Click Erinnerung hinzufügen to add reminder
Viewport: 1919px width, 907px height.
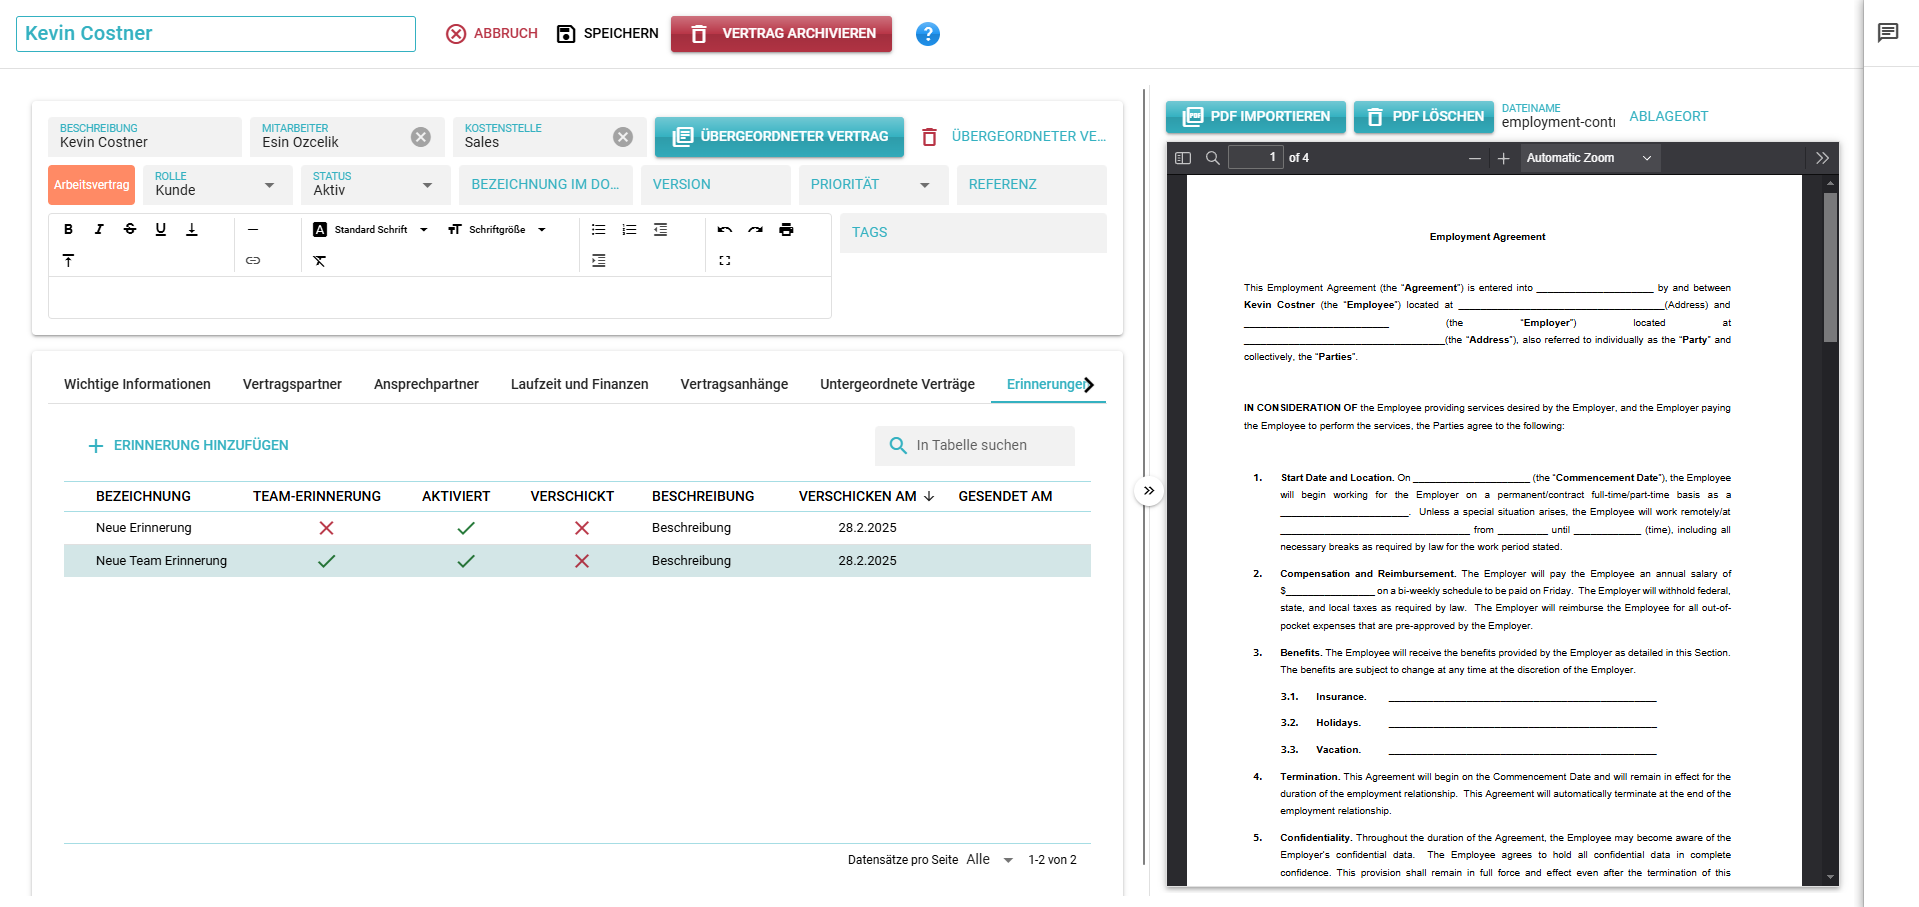[189, 445]
